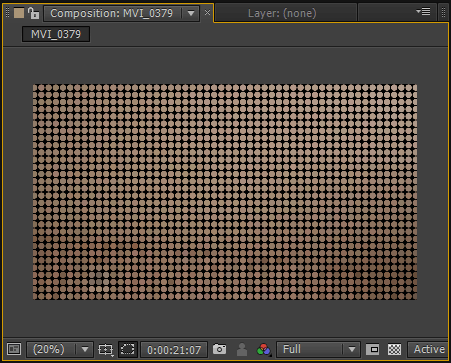Click the current time 0:00:21:07

click(174, 350)
